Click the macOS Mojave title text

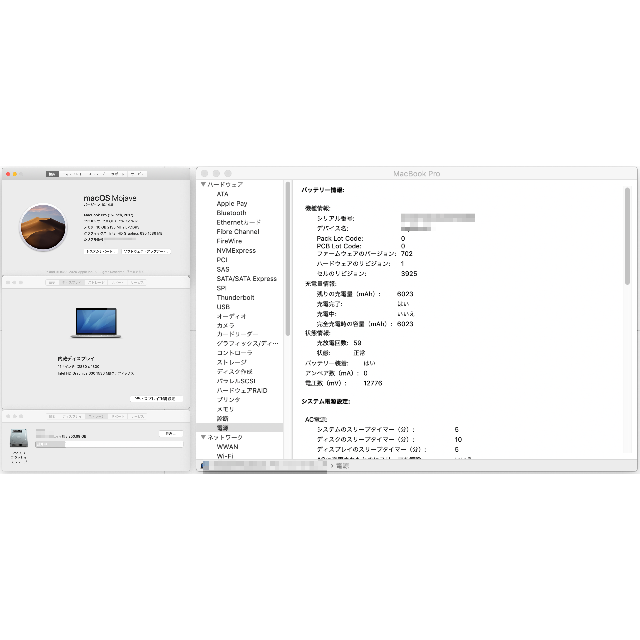tap(110, 198)
